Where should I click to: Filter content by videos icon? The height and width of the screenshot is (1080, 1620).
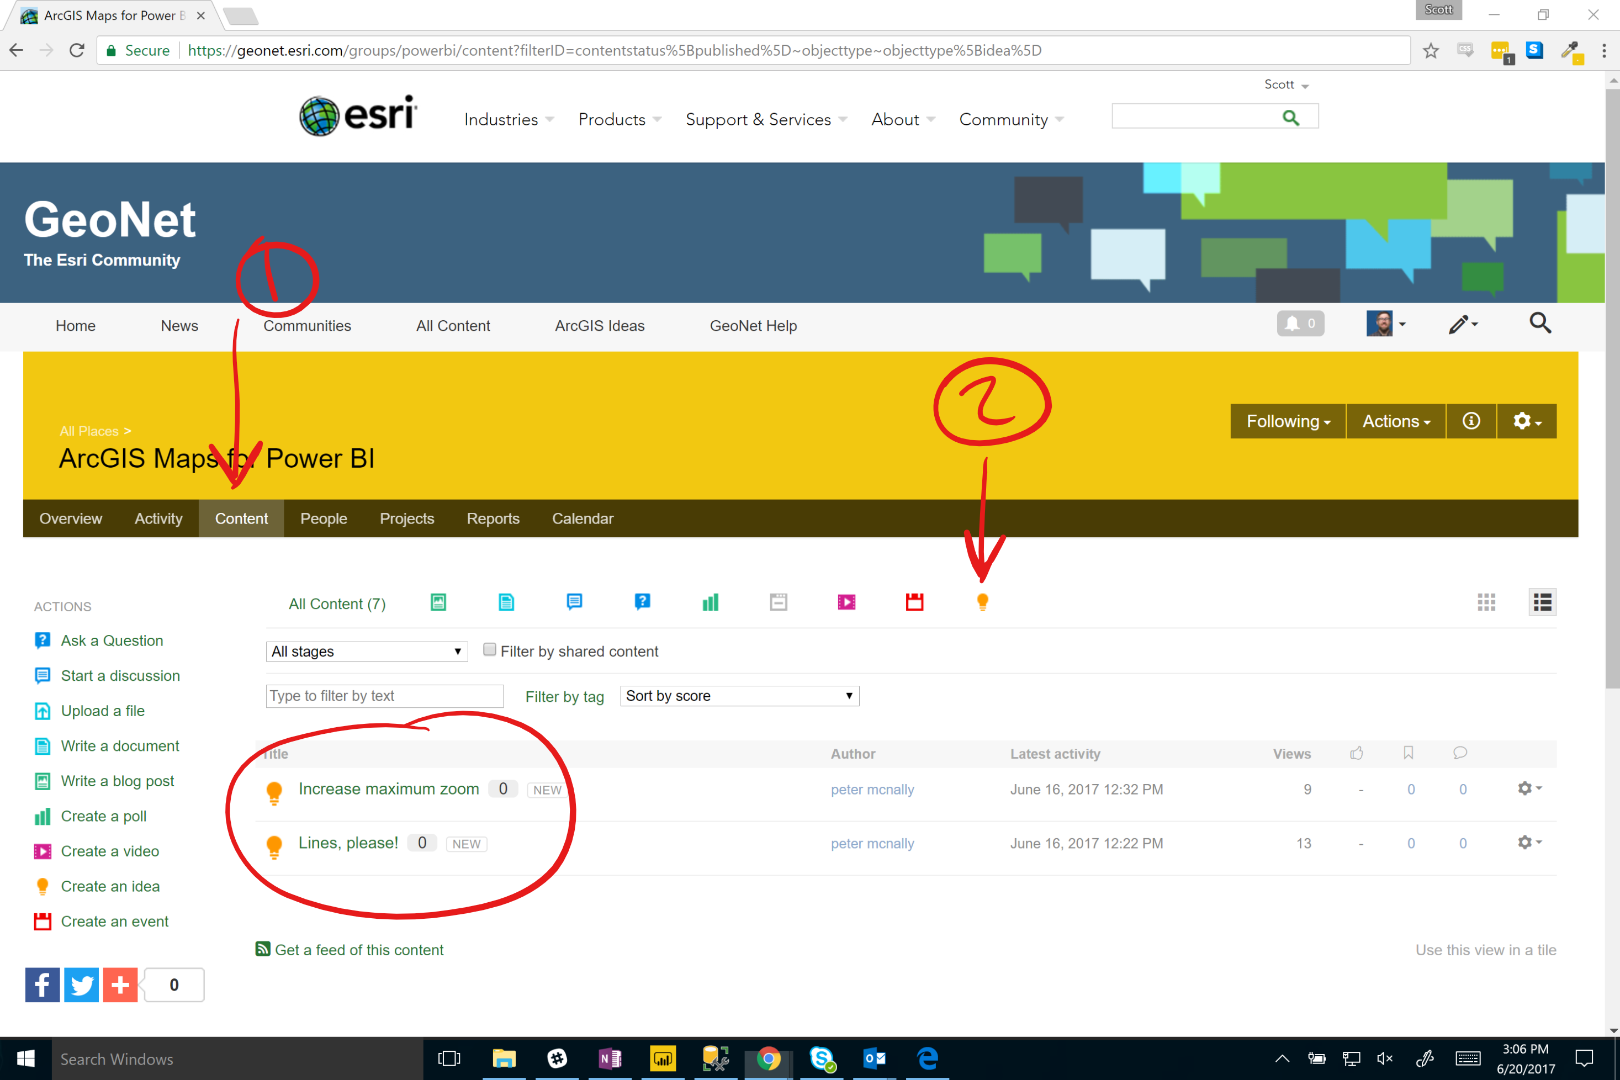point(846,602)
